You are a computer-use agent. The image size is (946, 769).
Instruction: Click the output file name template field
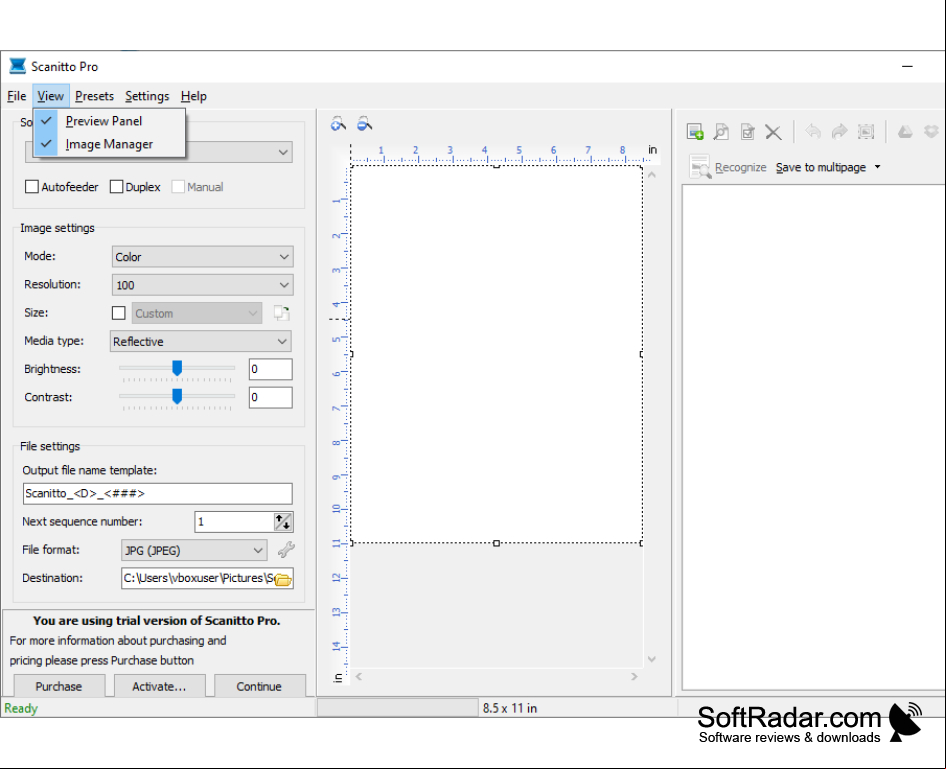click(x=157, y=493)
